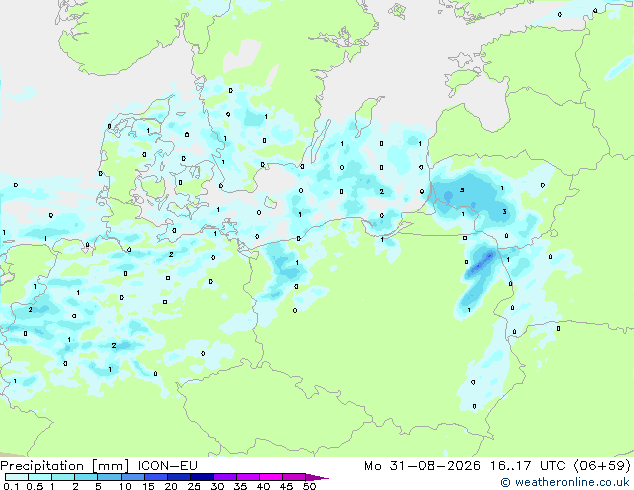634x490 pixels.
Task: Click the legend tick label 50
Action: [309, 486]
